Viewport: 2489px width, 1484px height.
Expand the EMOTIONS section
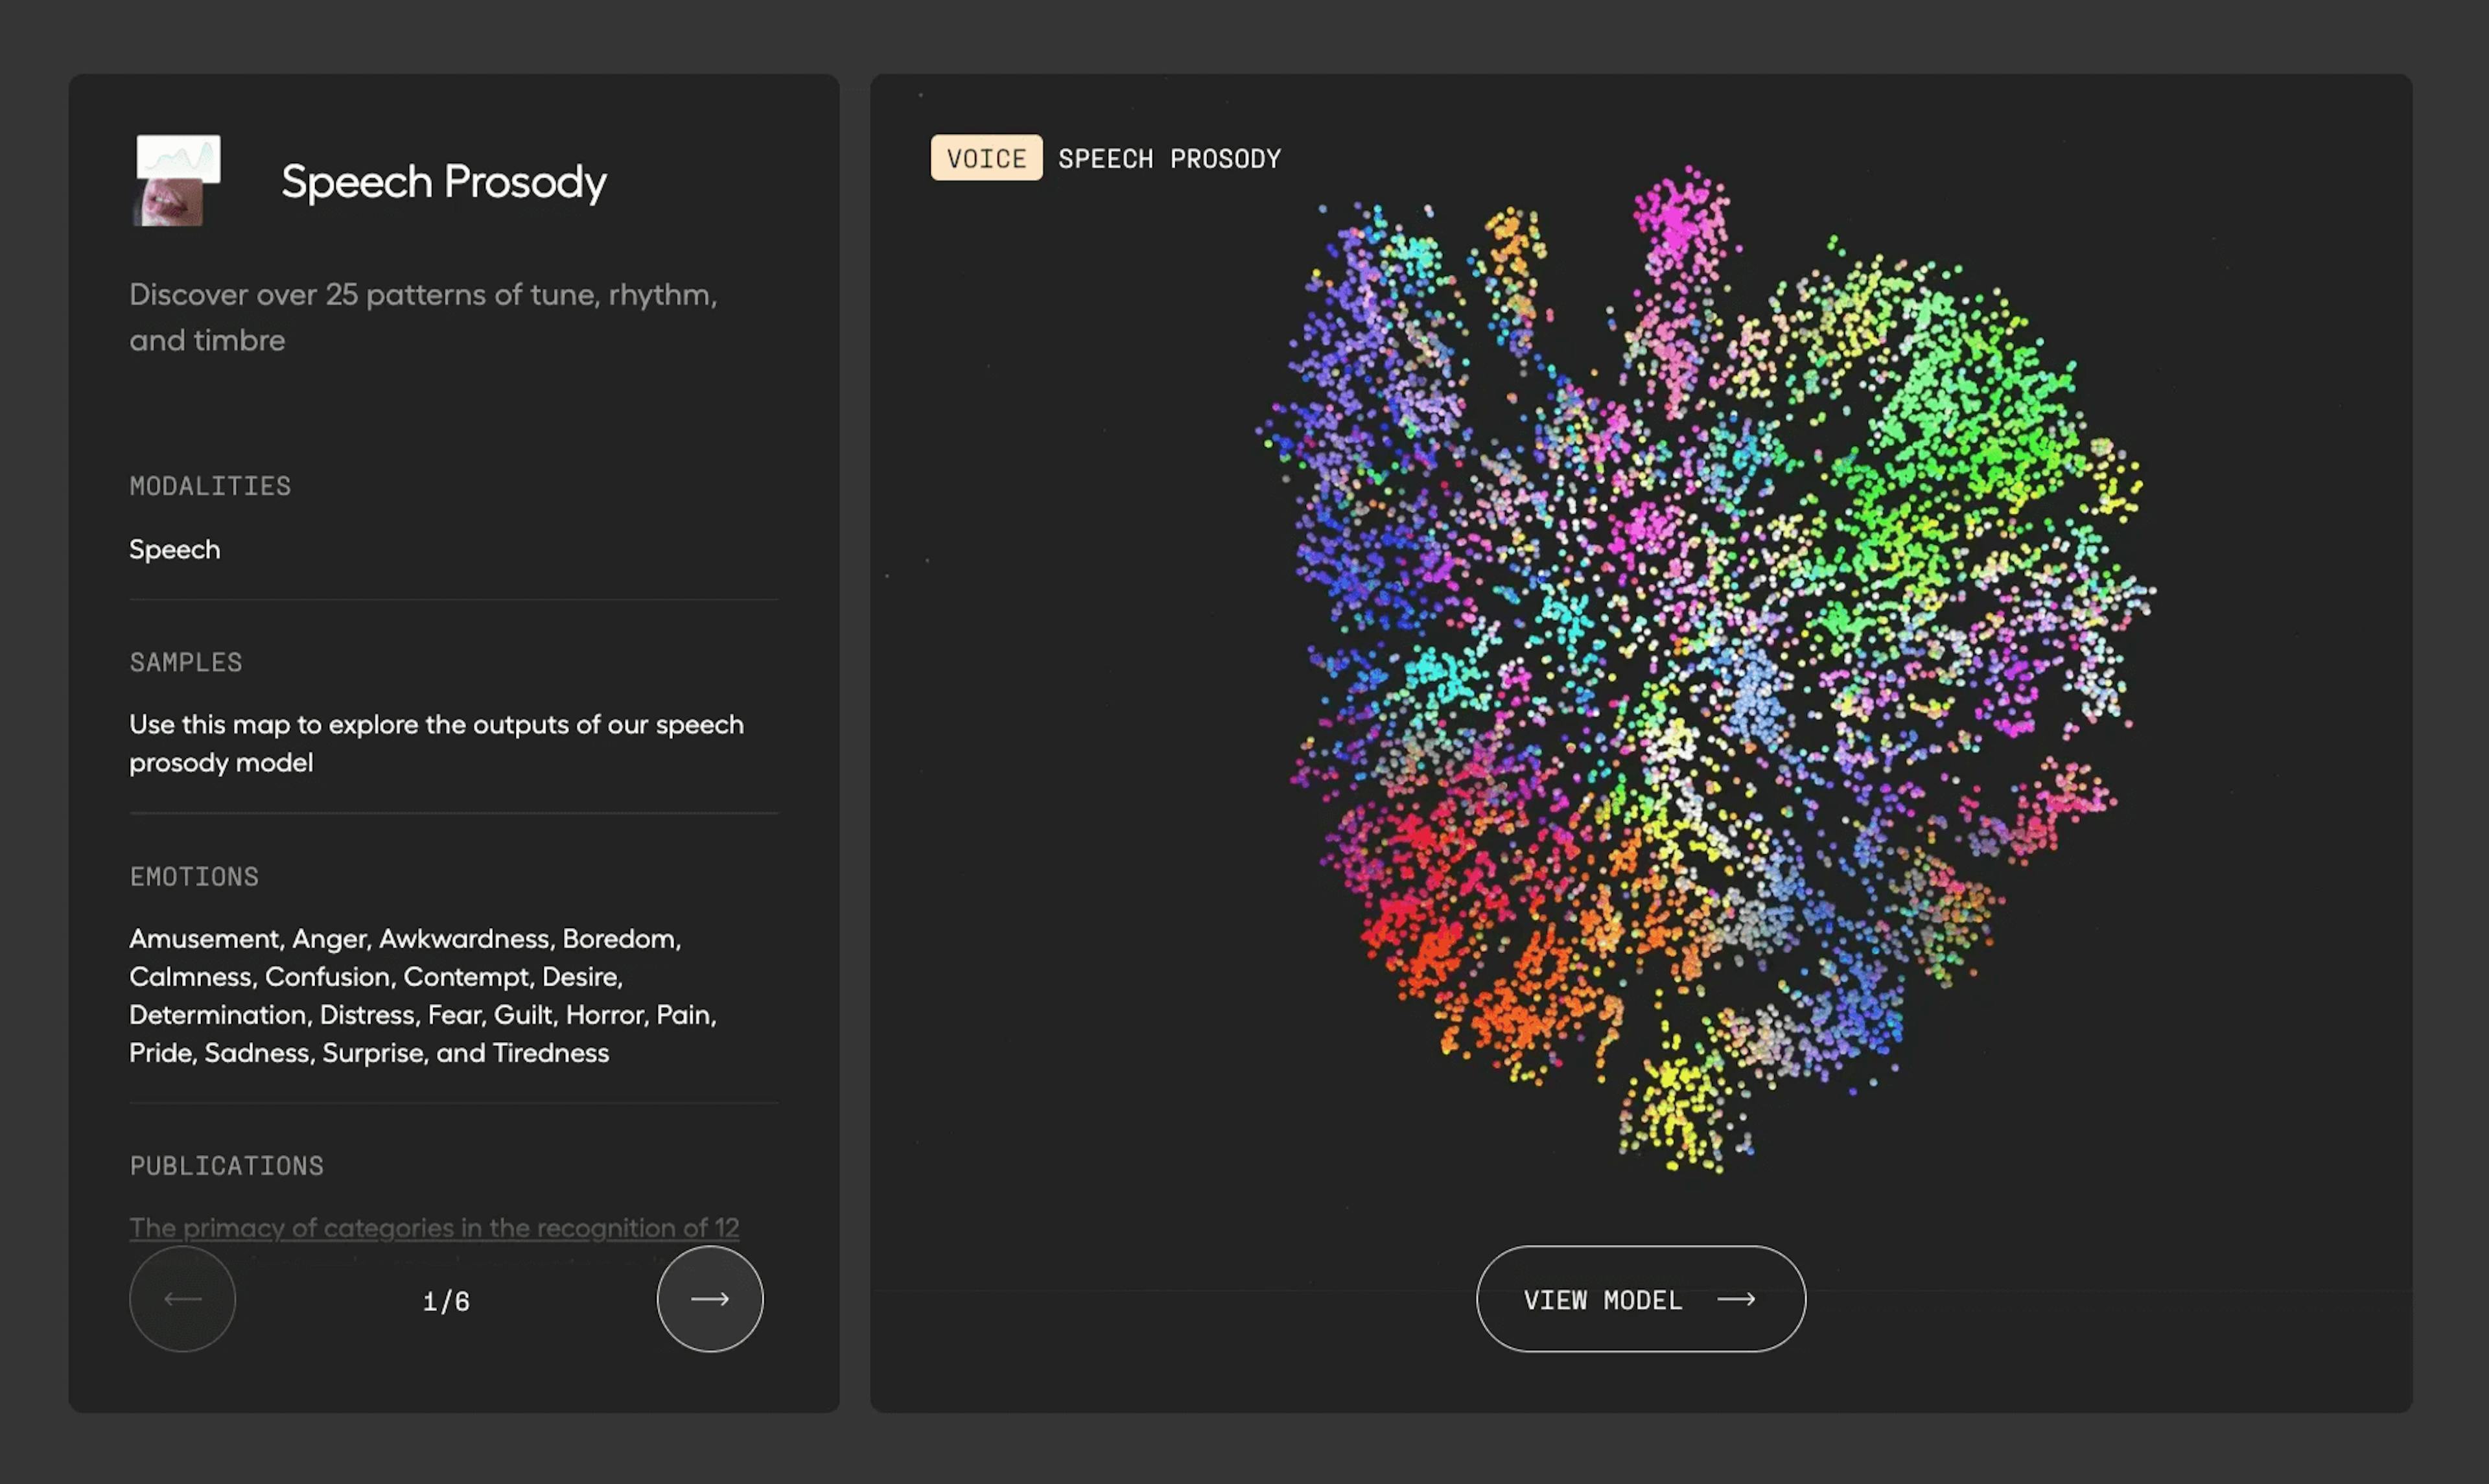click(x=194, y=876)
